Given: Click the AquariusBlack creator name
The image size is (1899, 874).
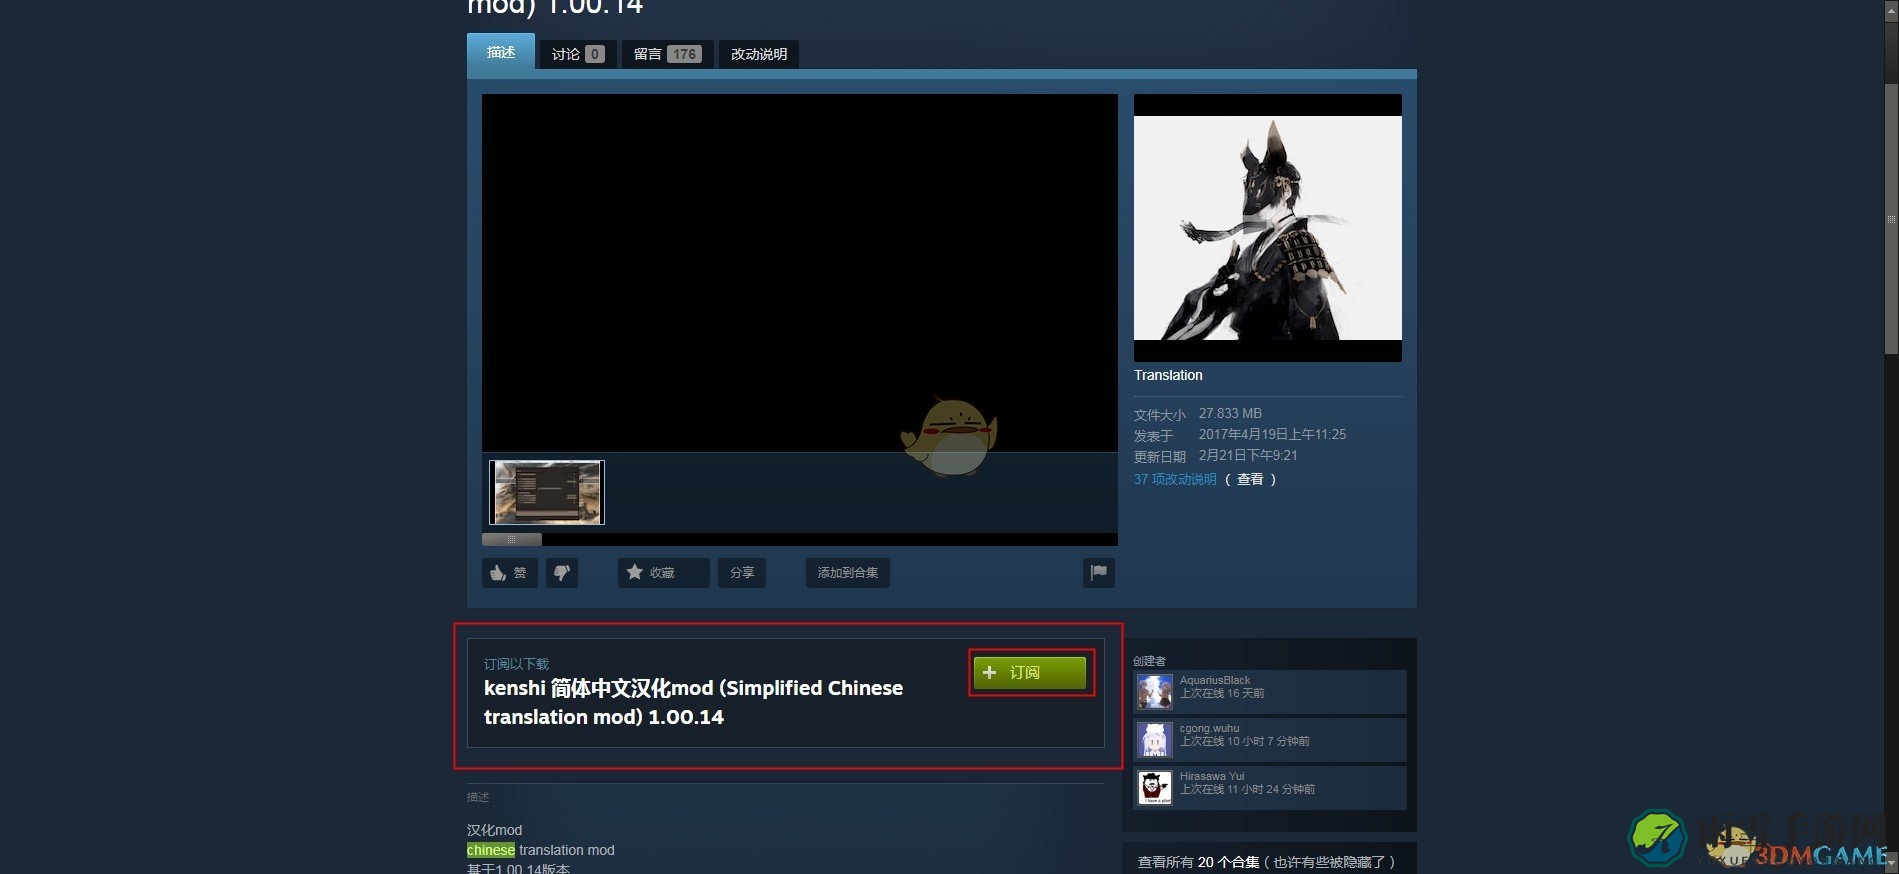Looking at the screenshot, I should click(1215, 680).
